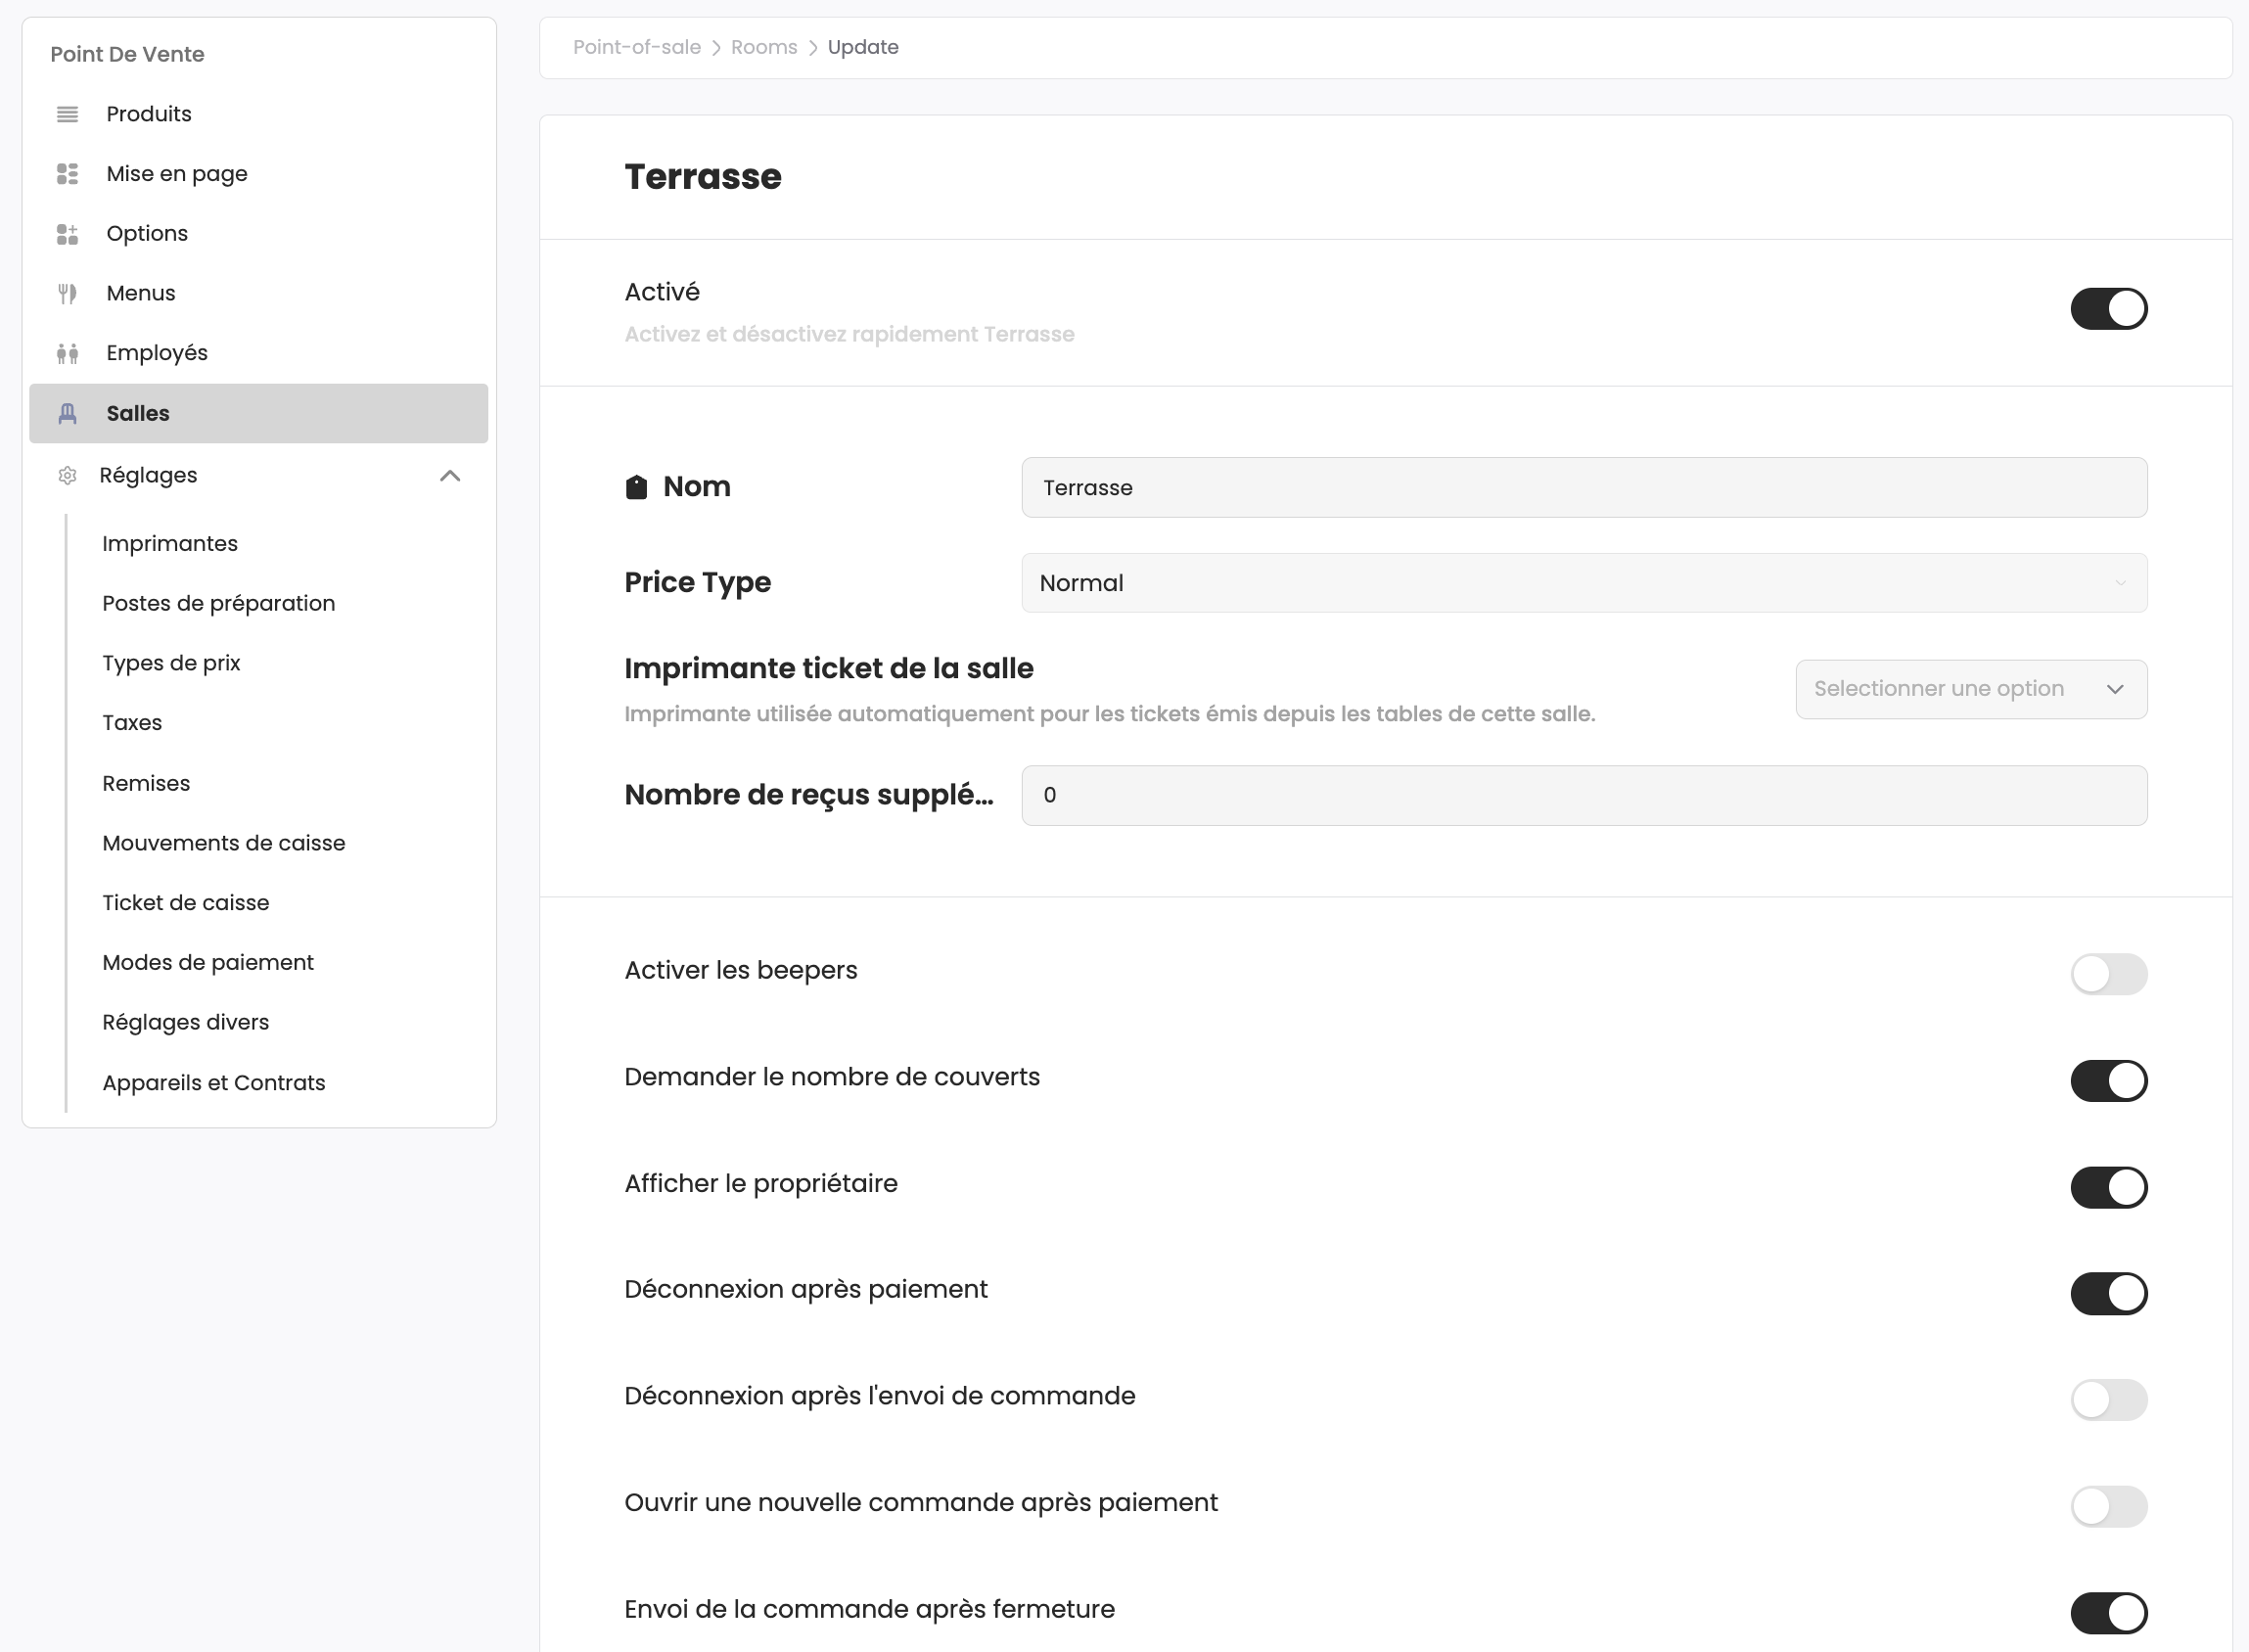Turn off Déconnexion après paiement toggle
The height and width of the screenshot is (1652, 2249).
2108,1293
